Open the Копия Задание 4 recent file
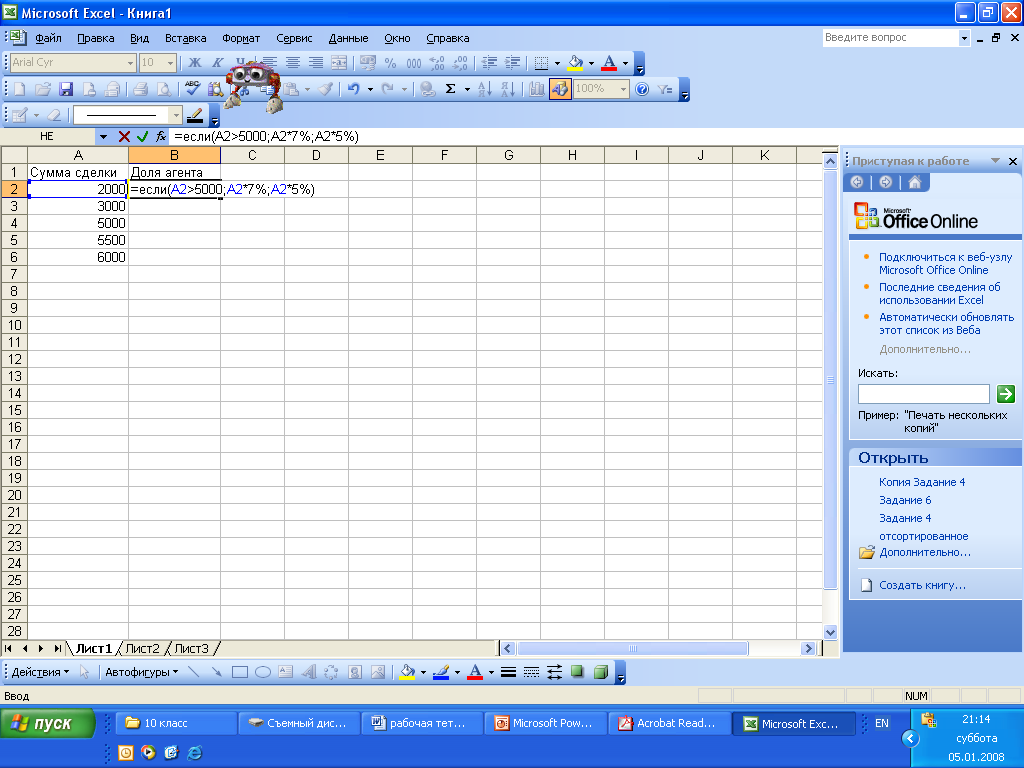The height and width of the screenshot is (768, 1024). click(x=921, y=482)
